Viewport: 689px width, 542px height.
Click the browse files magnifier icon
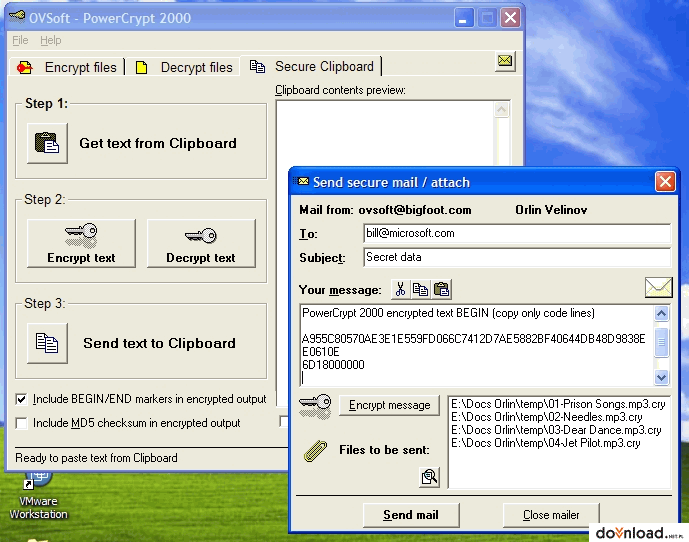pos(429,477)
